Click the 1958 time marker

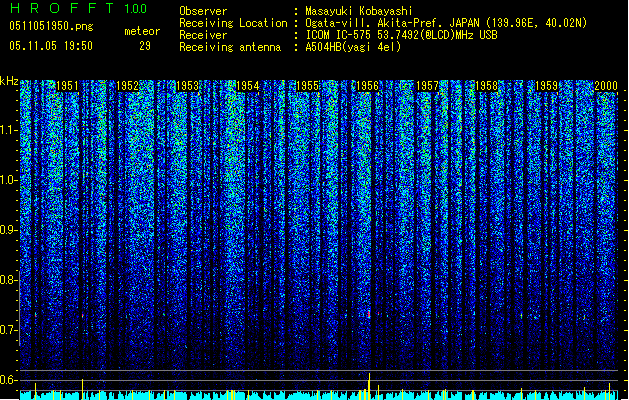click(x=487, y=86)
